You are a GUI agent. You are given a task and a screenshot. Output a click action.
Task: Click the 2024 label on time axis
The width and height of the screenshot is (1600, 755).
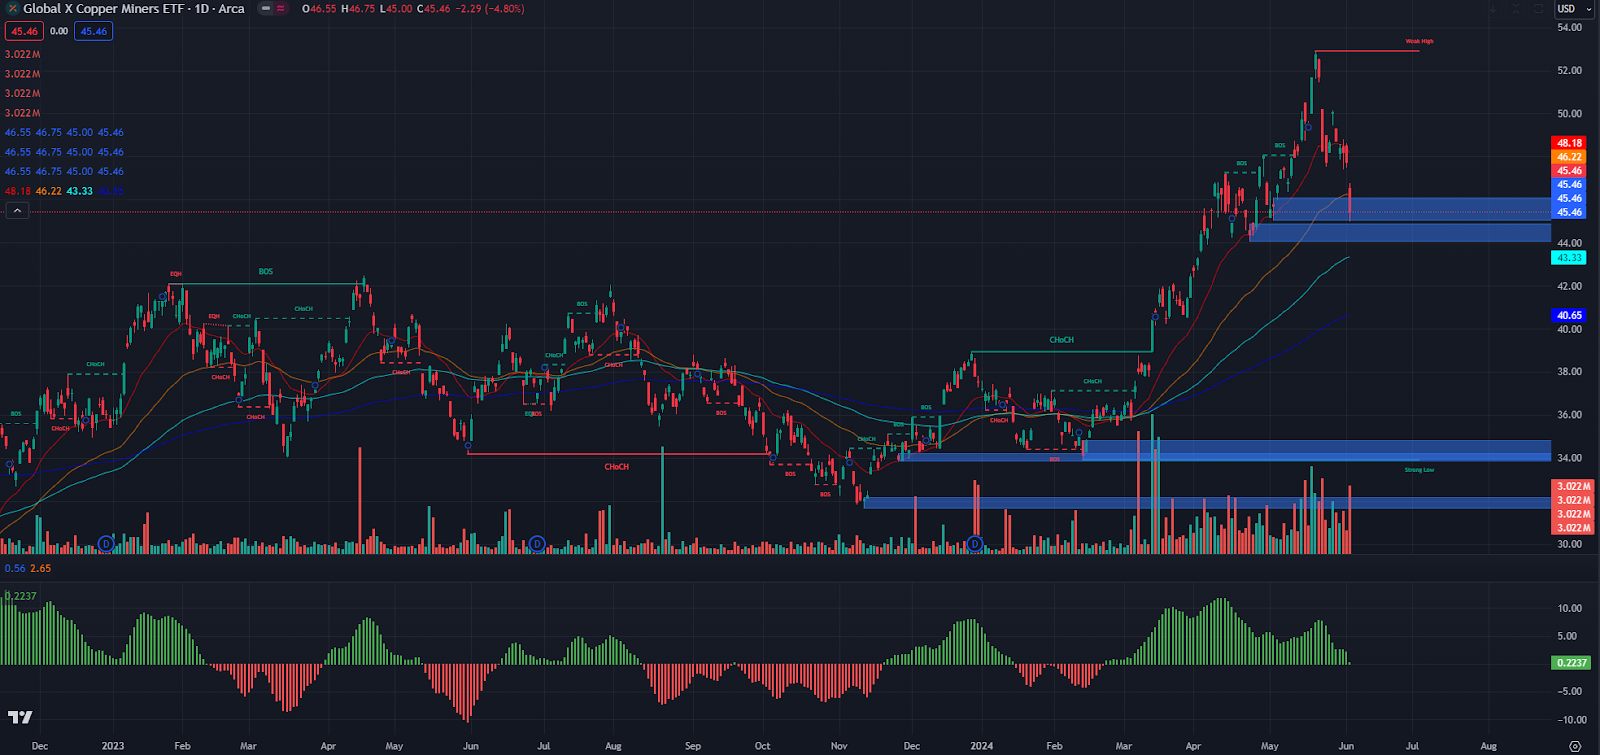[982, 746]
